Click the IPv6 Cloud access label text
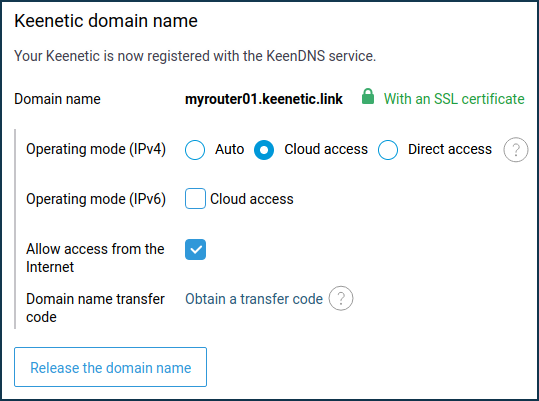 (x=252, y=199)
